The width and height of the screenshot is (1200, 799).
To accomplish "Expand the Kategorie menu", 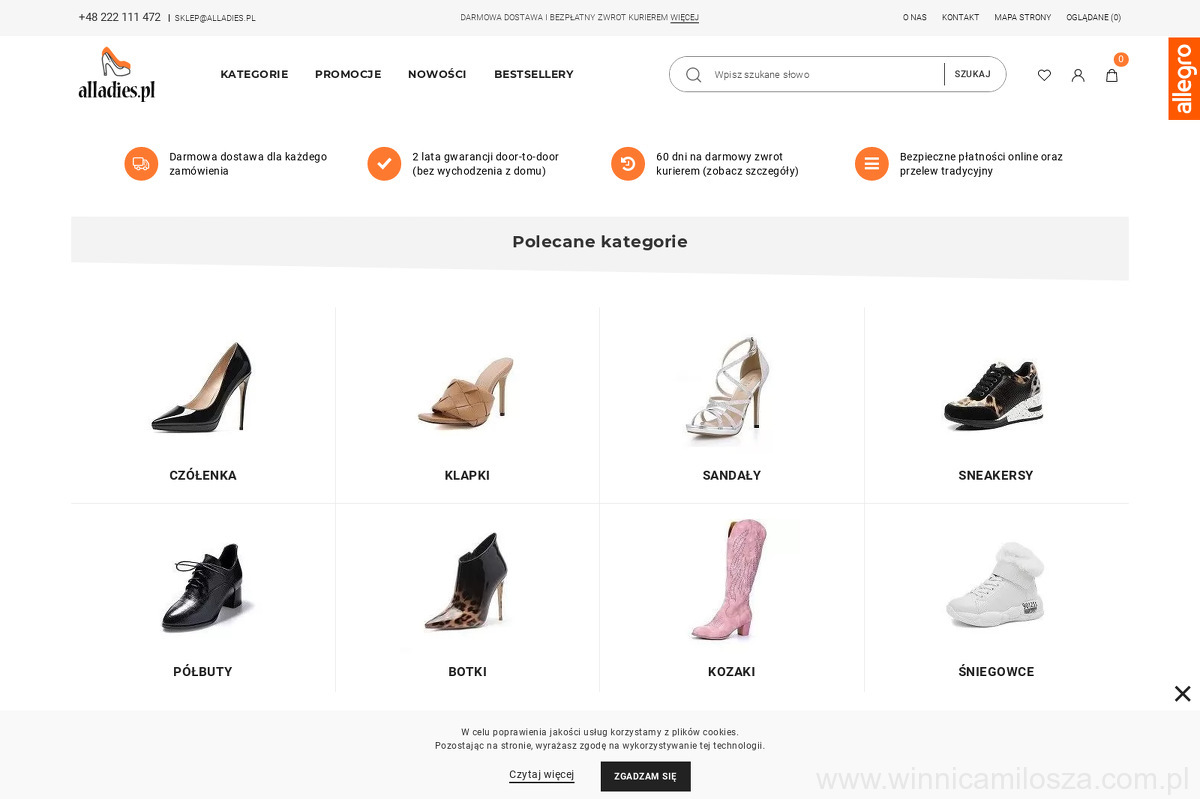I will (254, 75).
